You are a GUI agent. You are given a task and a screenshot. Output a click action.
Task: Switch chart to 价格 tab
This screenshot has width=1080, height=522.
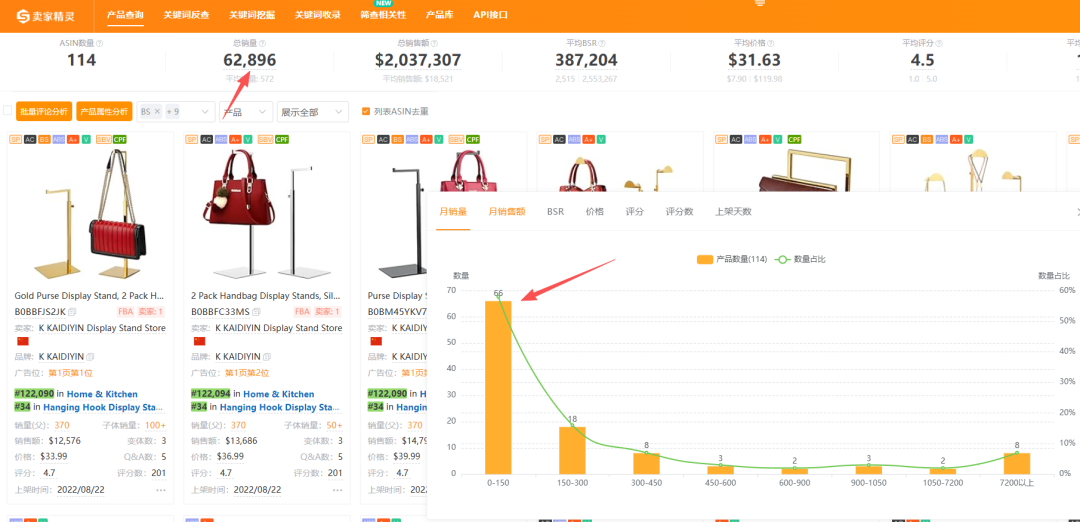[x=594, y=211]
